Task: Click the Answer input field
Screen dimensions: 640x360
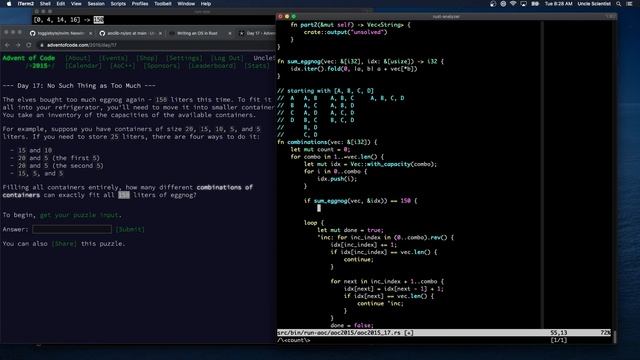Action: pos(72,229)
